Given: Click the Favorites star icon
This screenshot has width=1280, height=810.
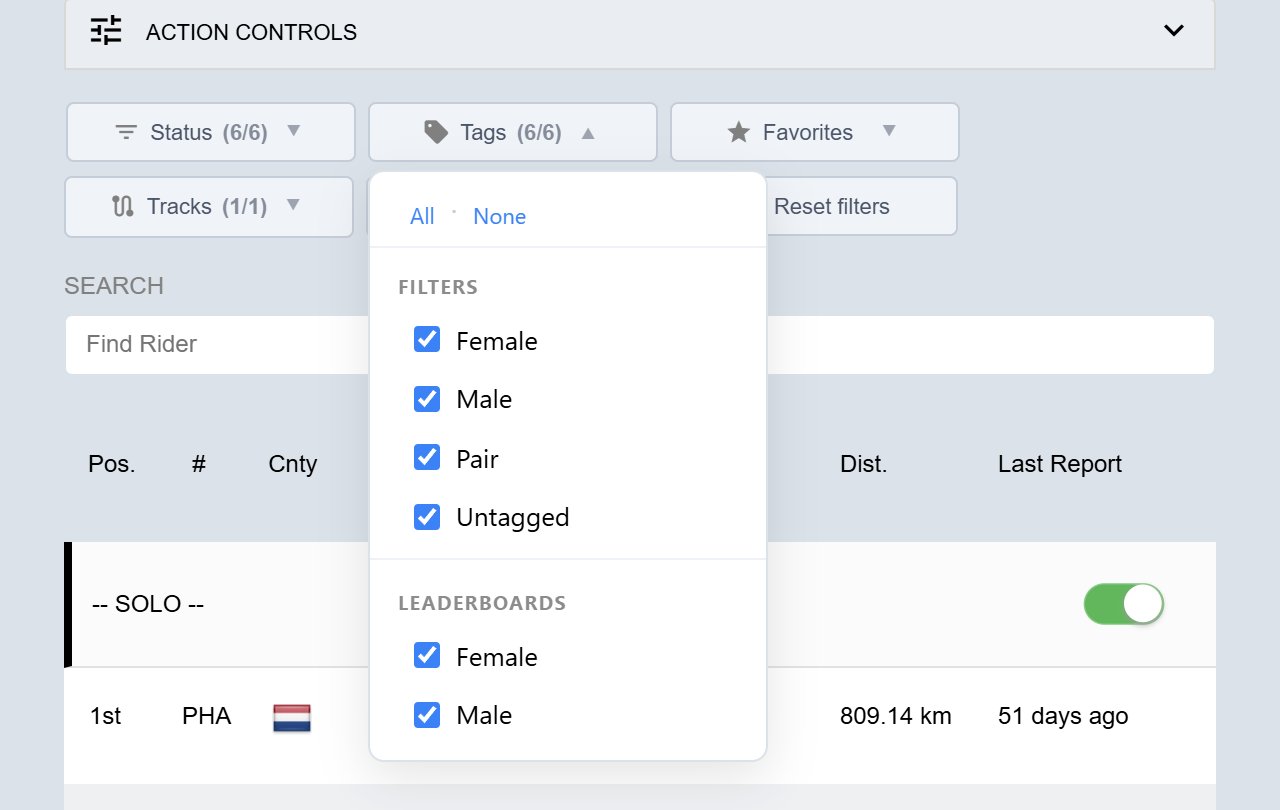Looking at the screenshot, I should click(738, 132).
